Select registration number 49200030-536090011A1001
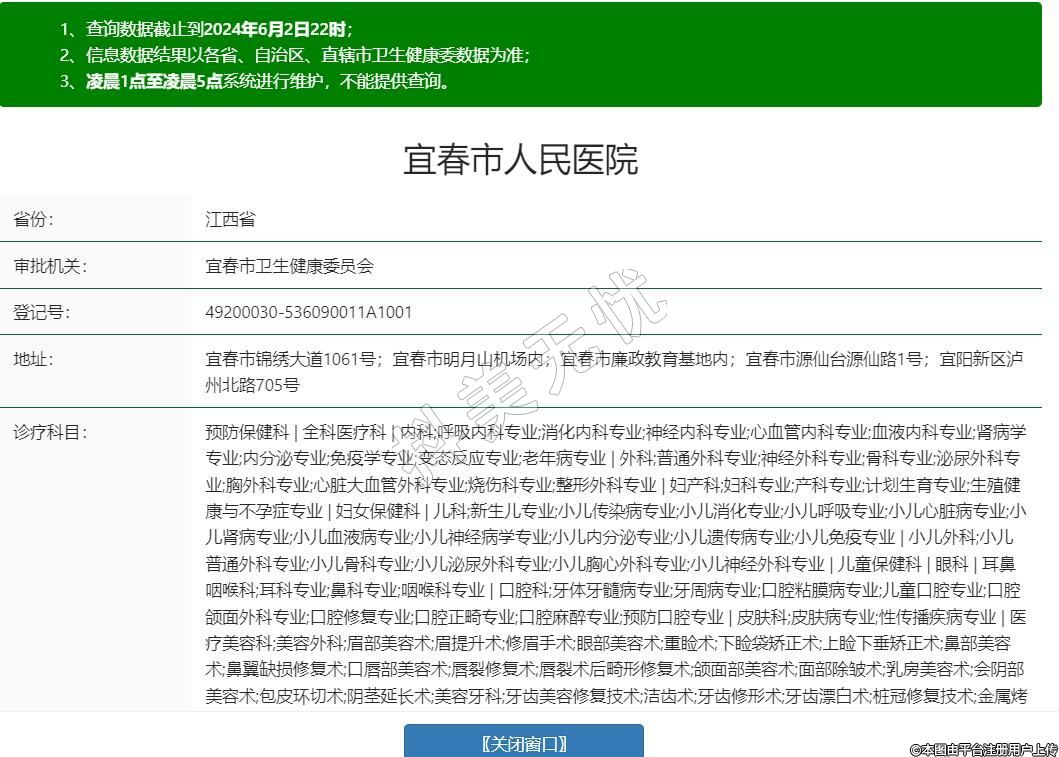The height and width of the screenshot is (757, 1059). [x=308, y=312]
